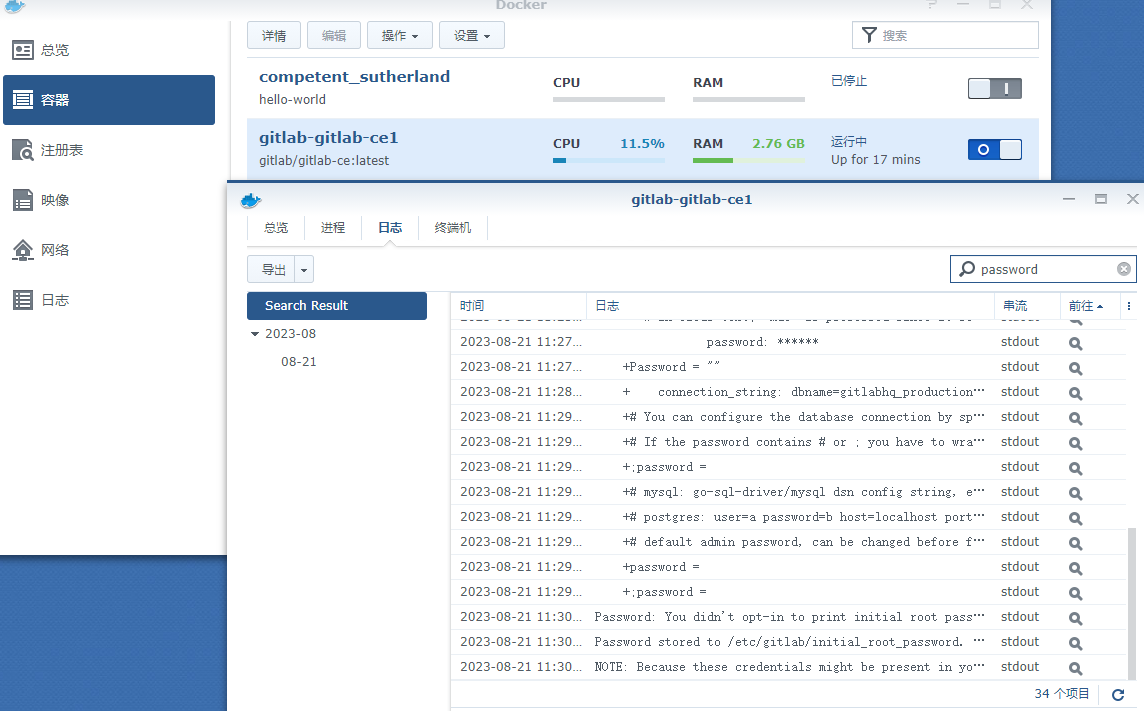Collapse the 2023-08 log date group

point(256,333)
